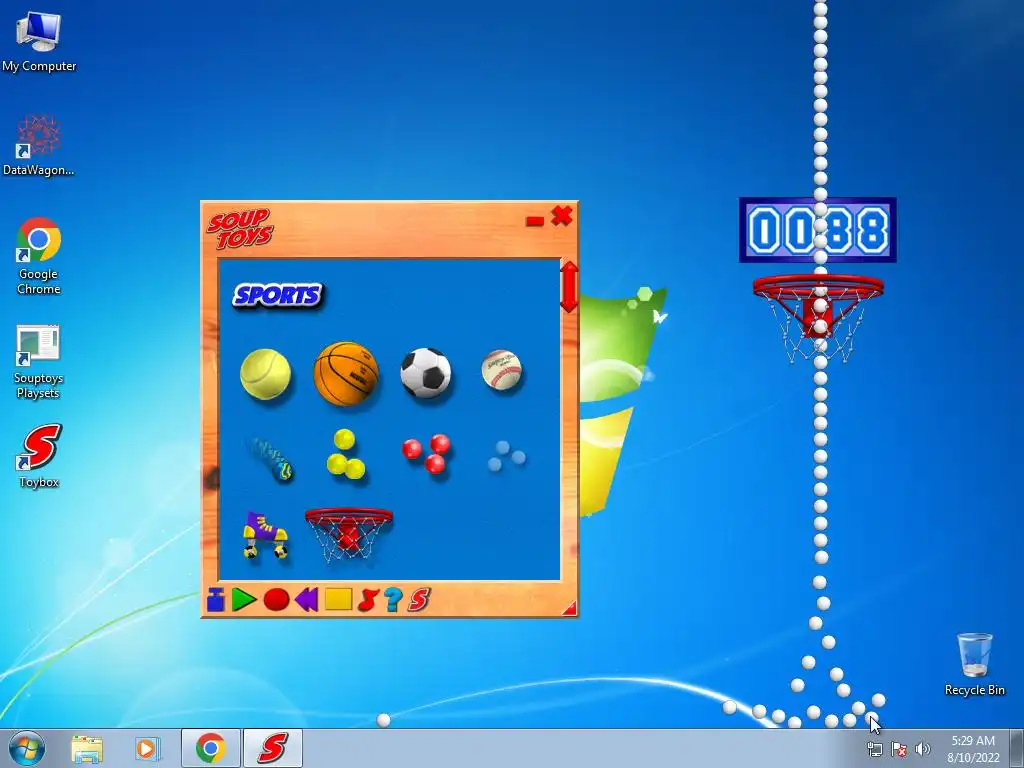Open help with blue question mark
The width and height of the screenshot is (1024, 768).
pyautogui.click(x=393, y=600)
